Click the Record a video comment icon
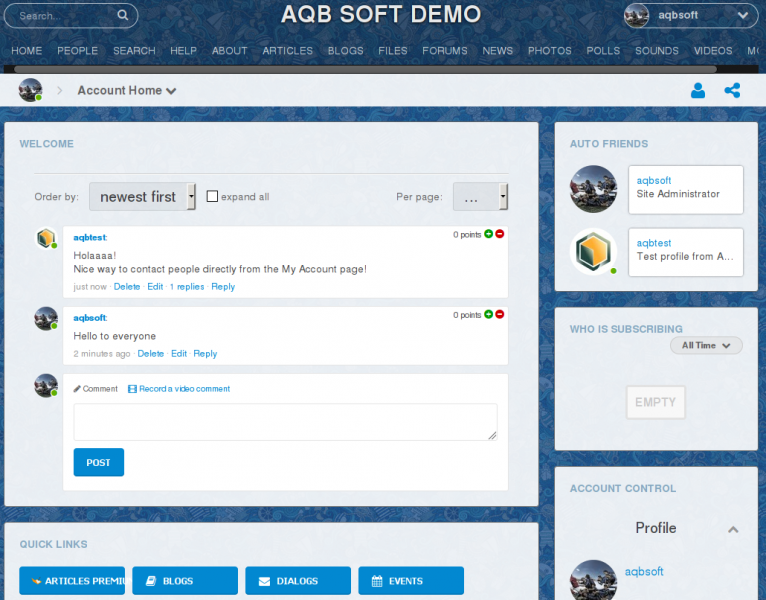This screenshot has width=766, height=600. coord(132,389)
